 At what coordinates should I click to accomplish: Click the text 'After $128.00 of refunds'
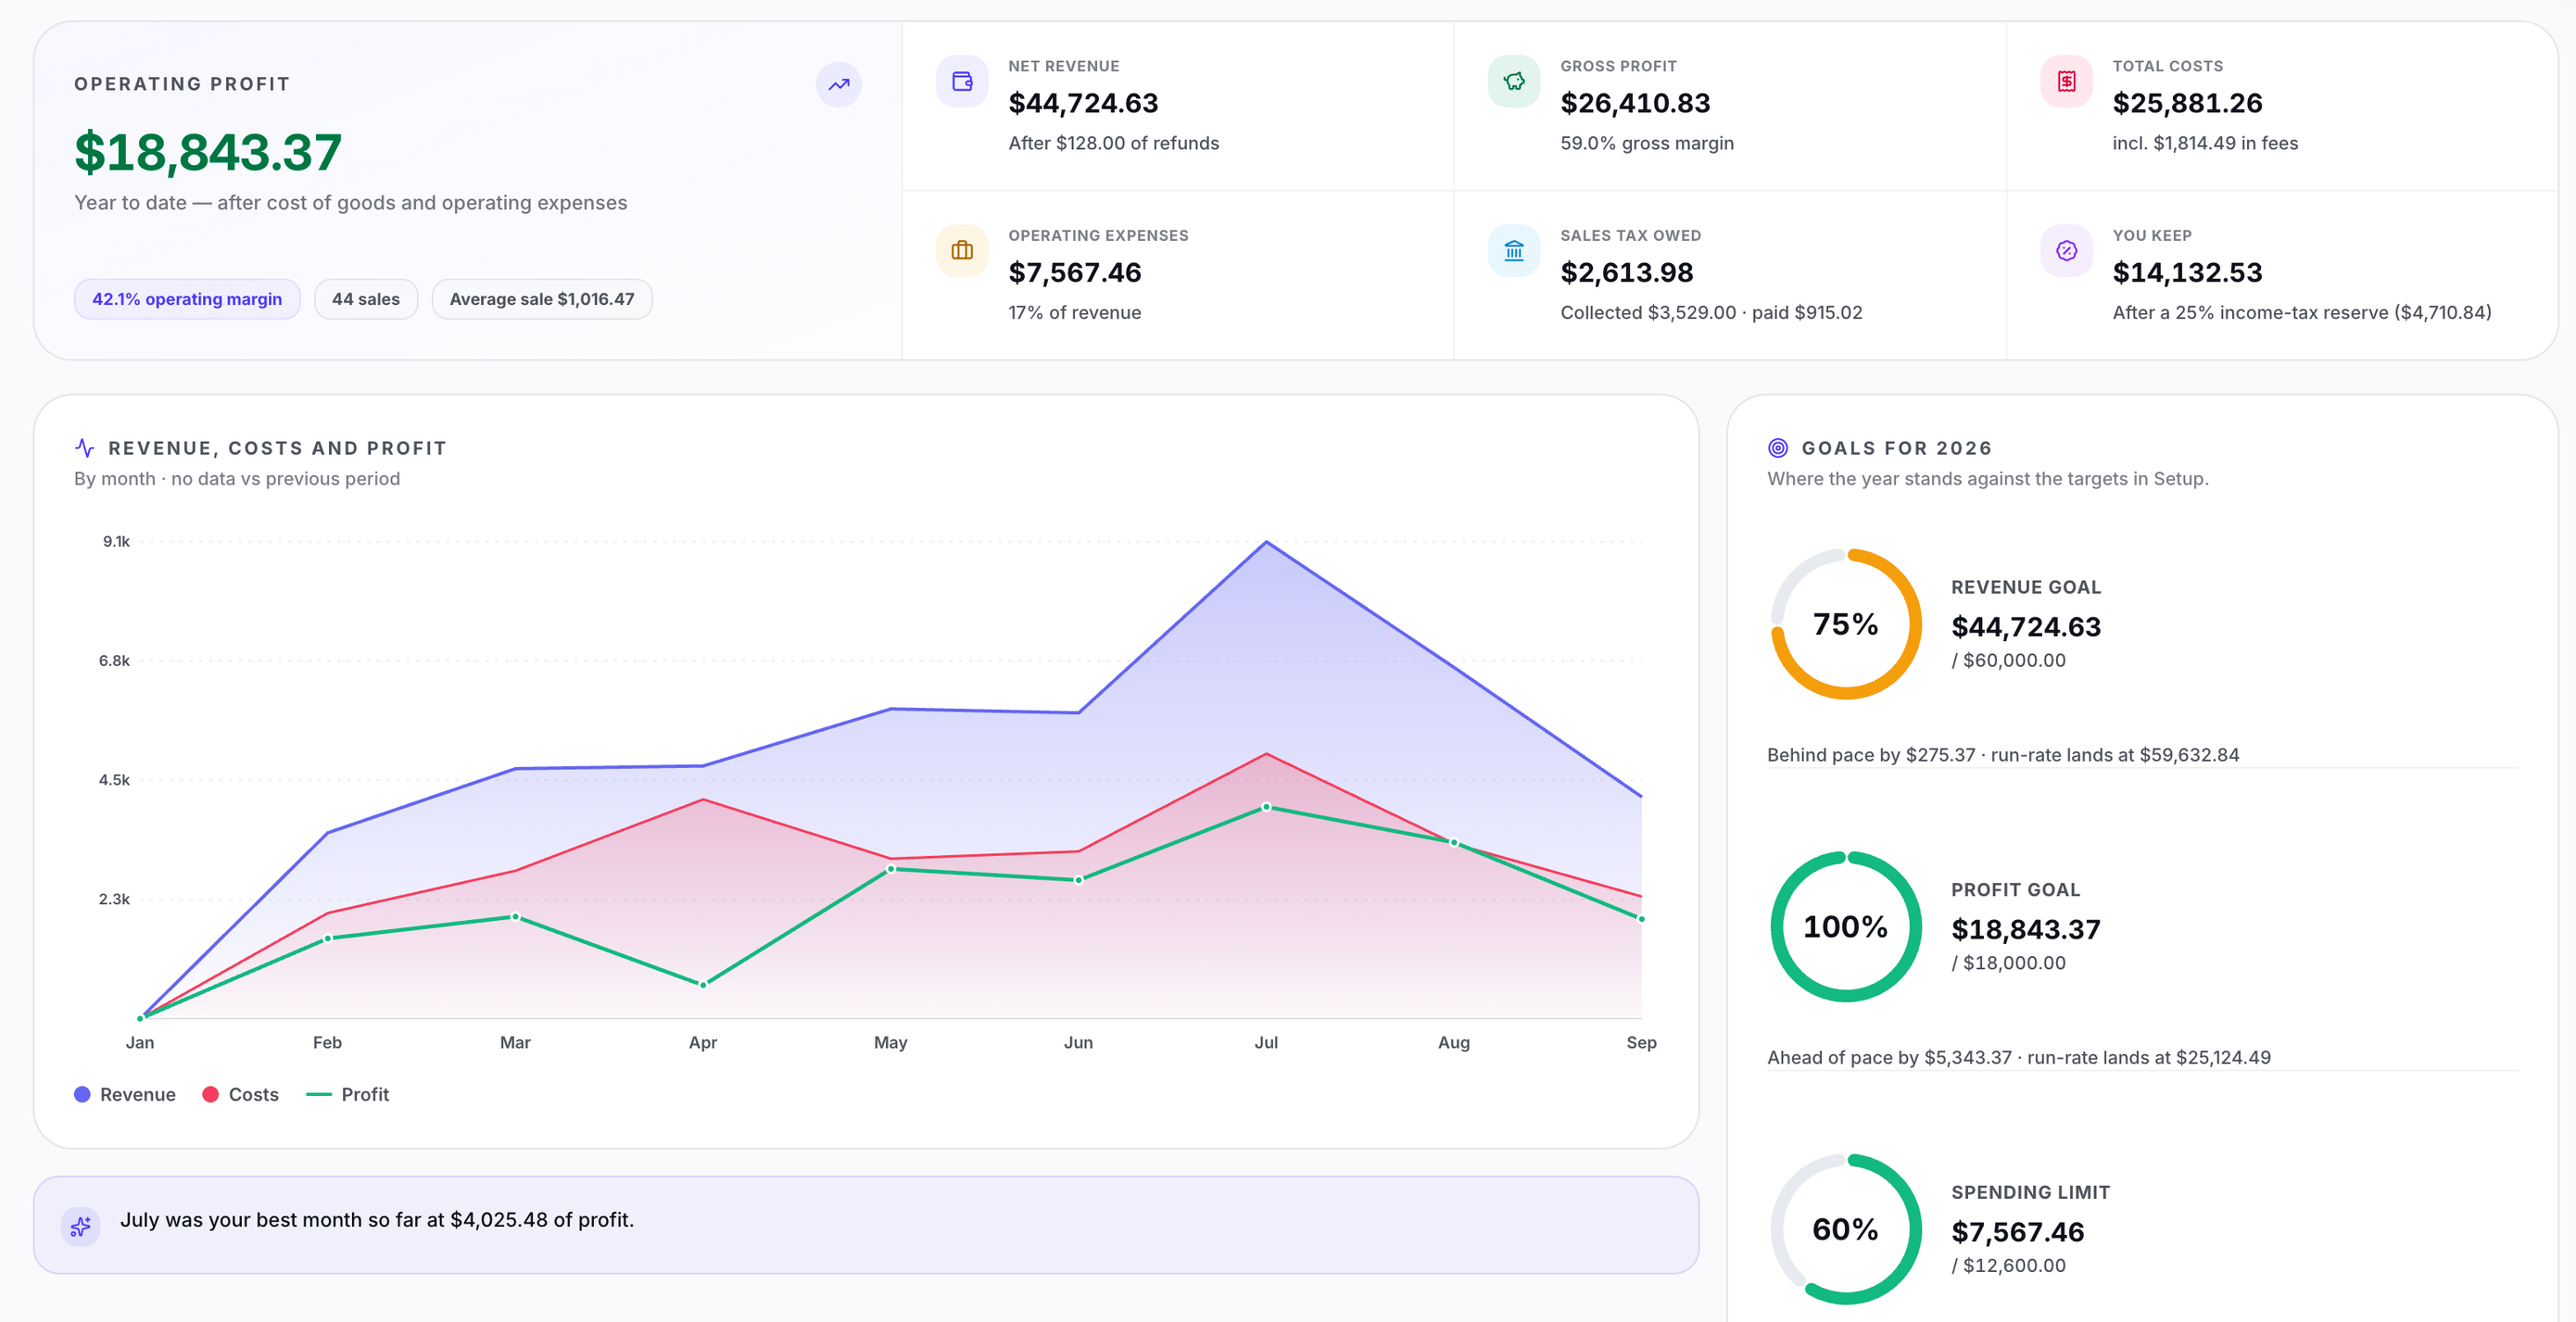1113,143
